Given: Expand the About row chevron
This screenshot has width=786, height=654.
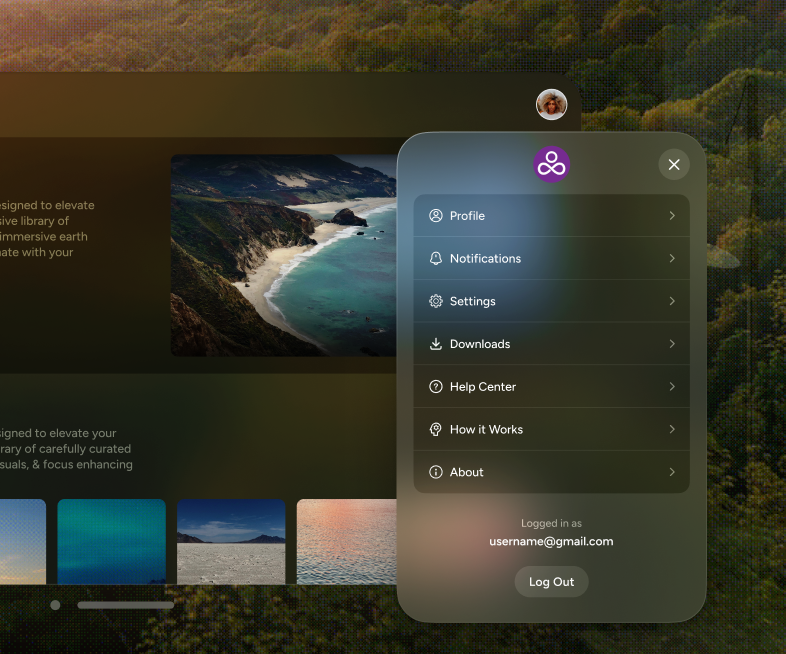Looking at the screenshot, I should point(672,472).
